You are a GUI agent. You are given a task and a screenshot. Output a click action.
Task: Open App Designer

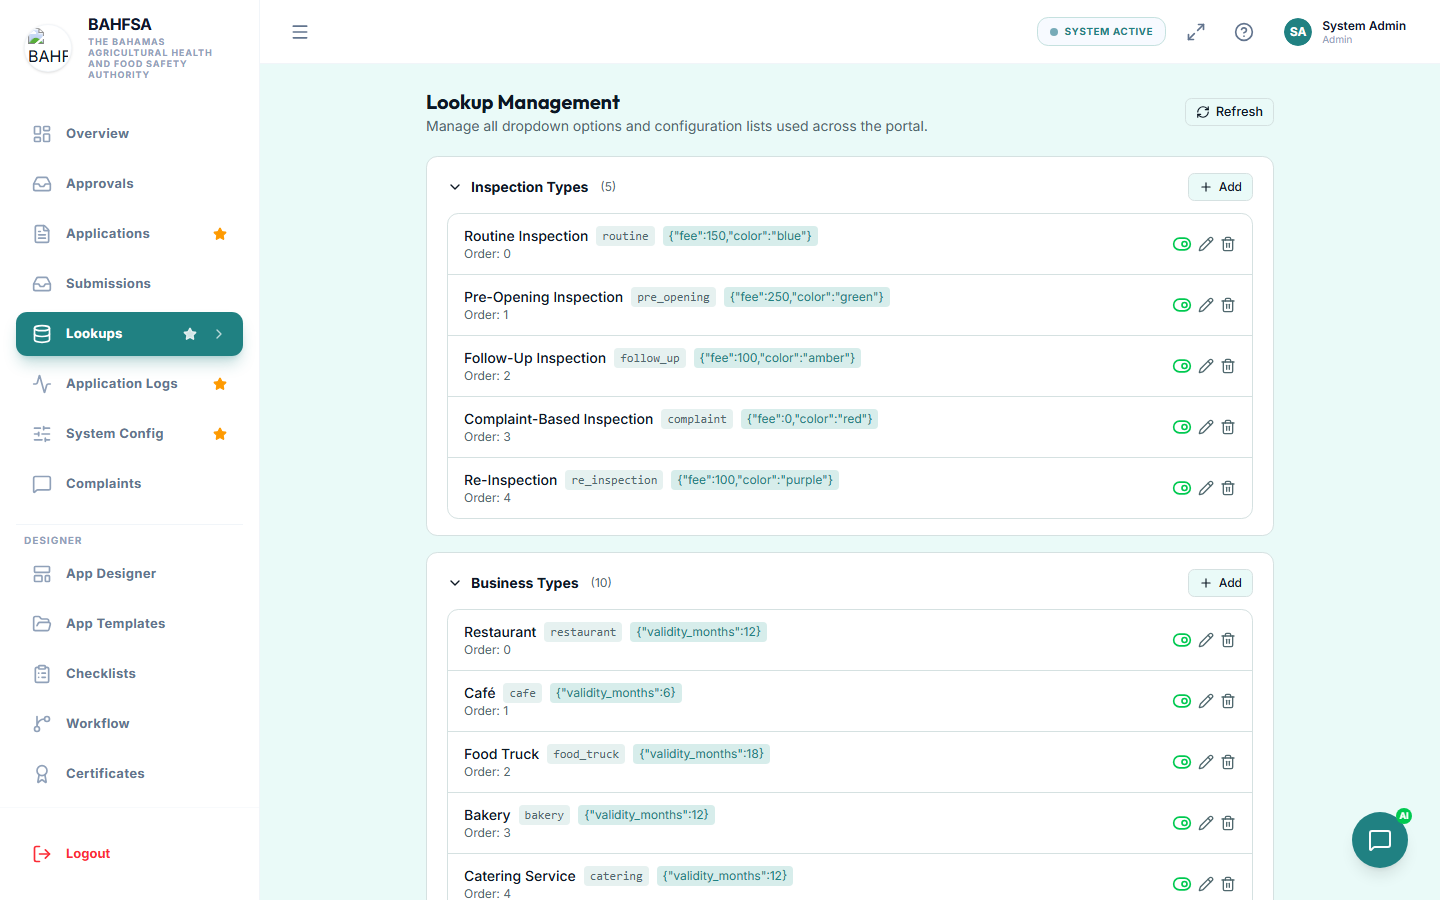point(130,574)
